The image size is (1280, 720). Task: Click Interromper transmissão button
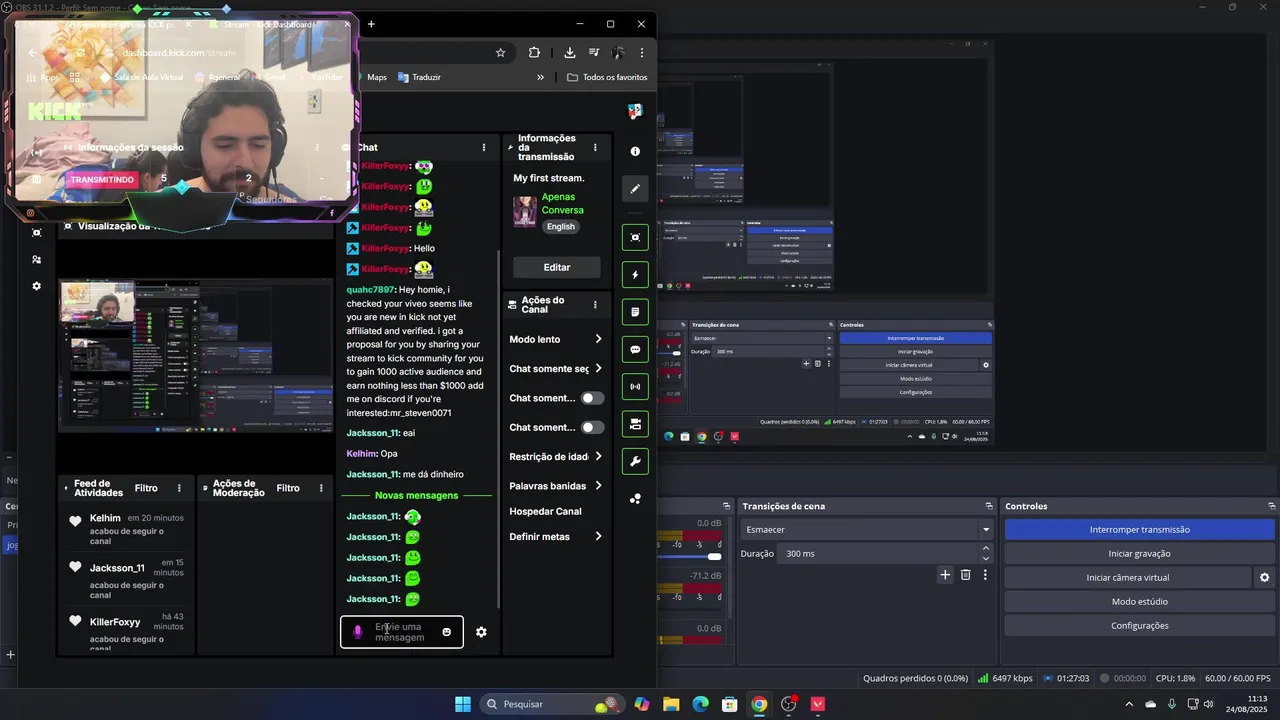(1140, 529)
